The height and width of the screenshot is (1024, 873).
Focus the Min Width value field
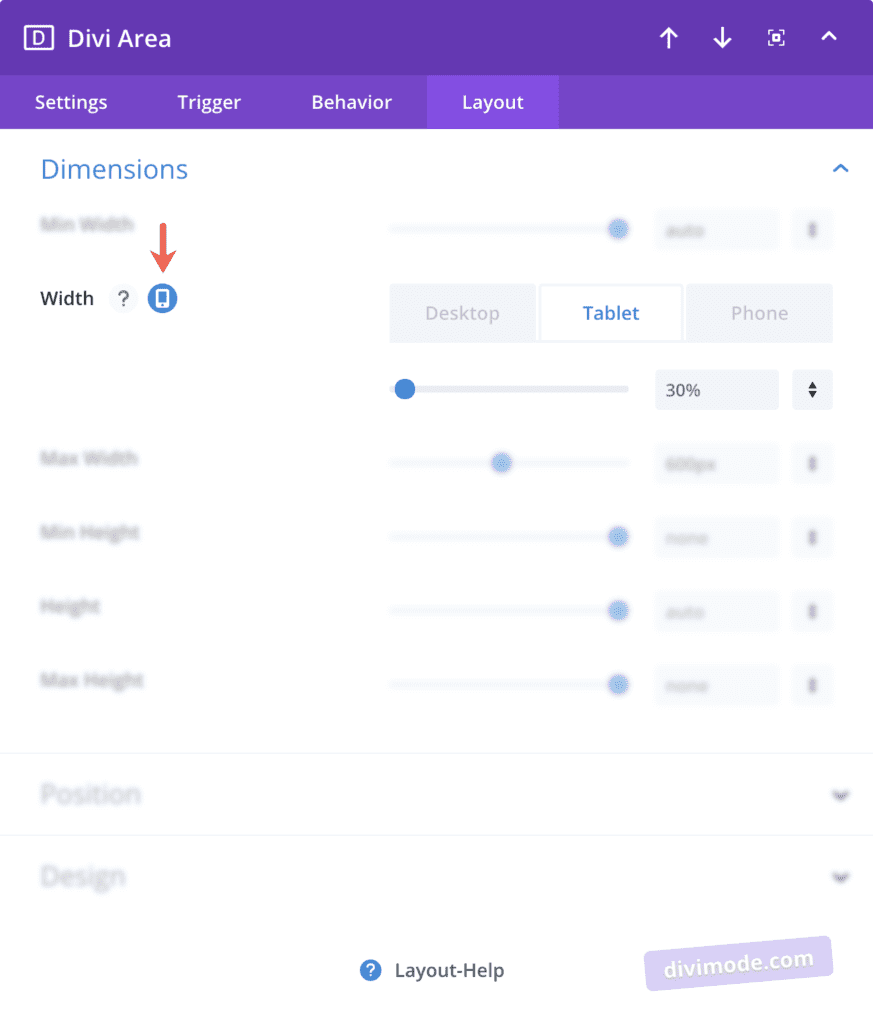[x=717, y=230]
